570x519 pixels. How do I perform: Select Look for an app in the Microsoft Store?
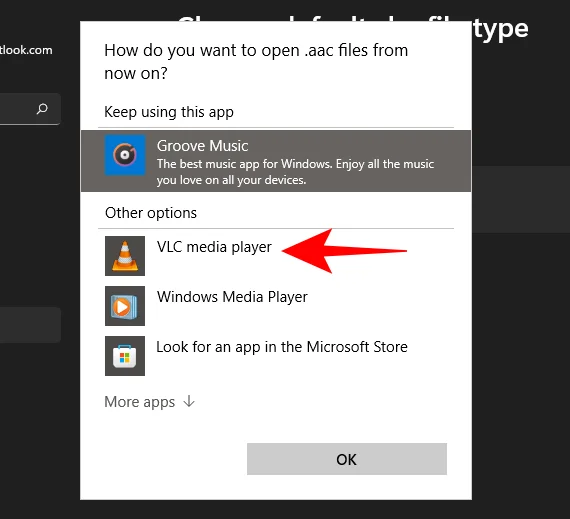(282, 347)
